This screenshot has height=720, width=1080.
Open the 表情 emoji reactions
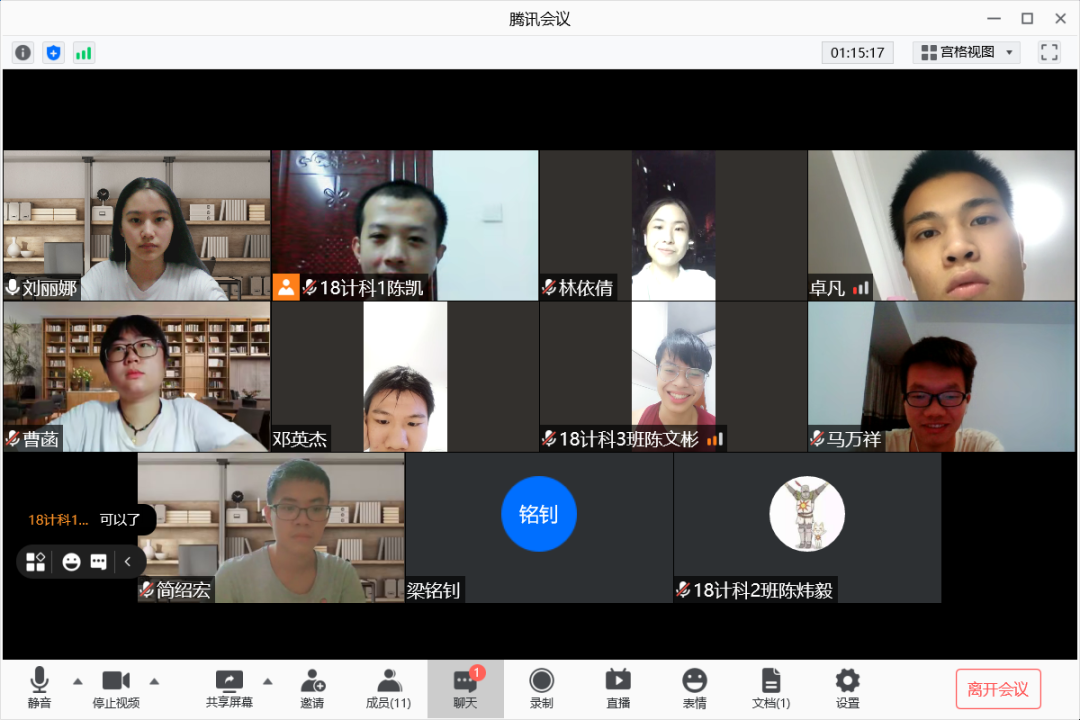694,688
